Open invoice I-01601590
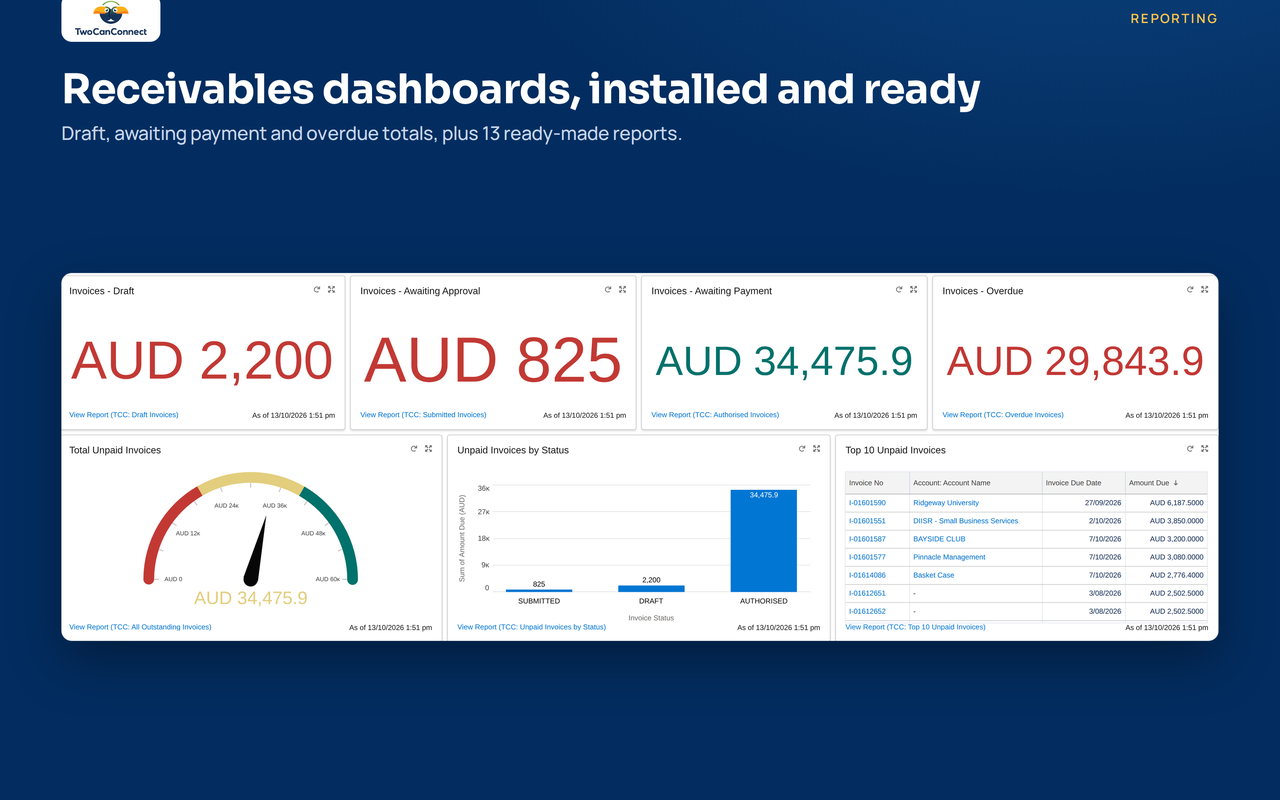The width and height of the screenshot is (1280, 800). [x=867, y=503]
